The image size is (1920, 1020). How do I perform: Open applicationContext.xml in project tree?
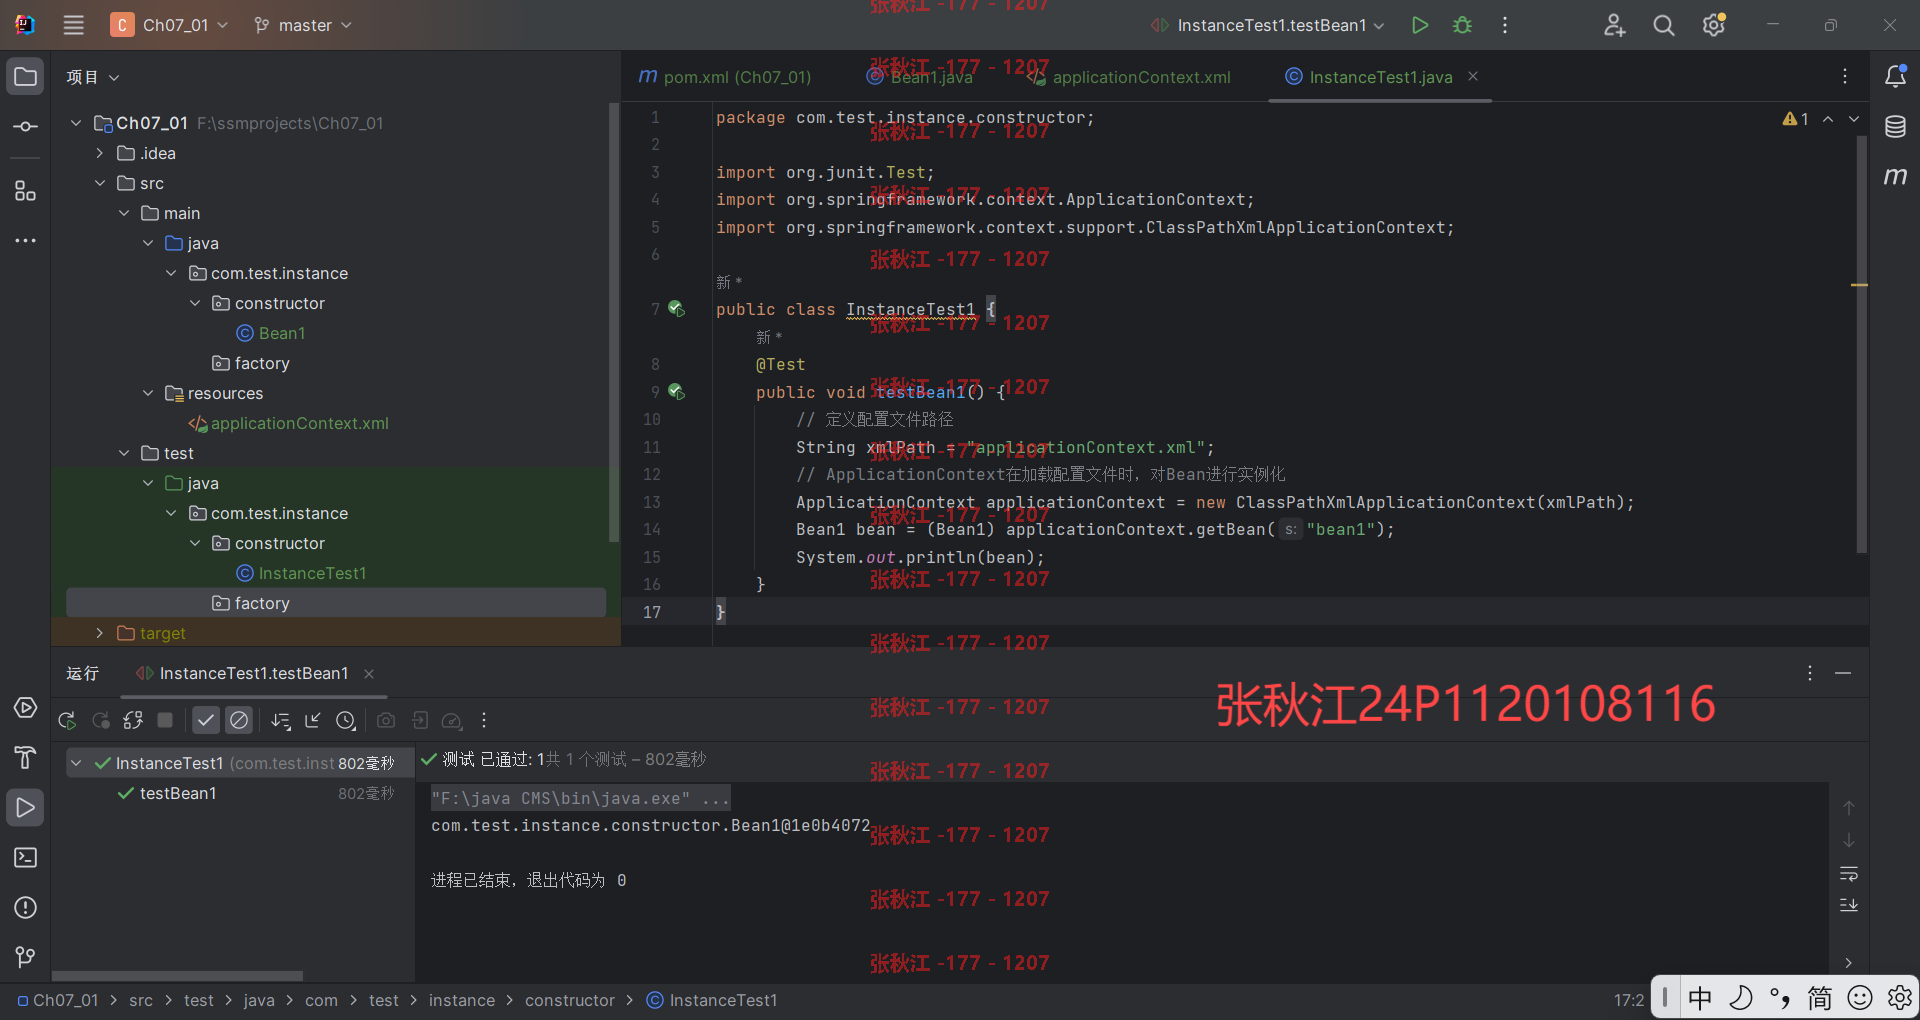pyautogui.click(x=289, y=423)
